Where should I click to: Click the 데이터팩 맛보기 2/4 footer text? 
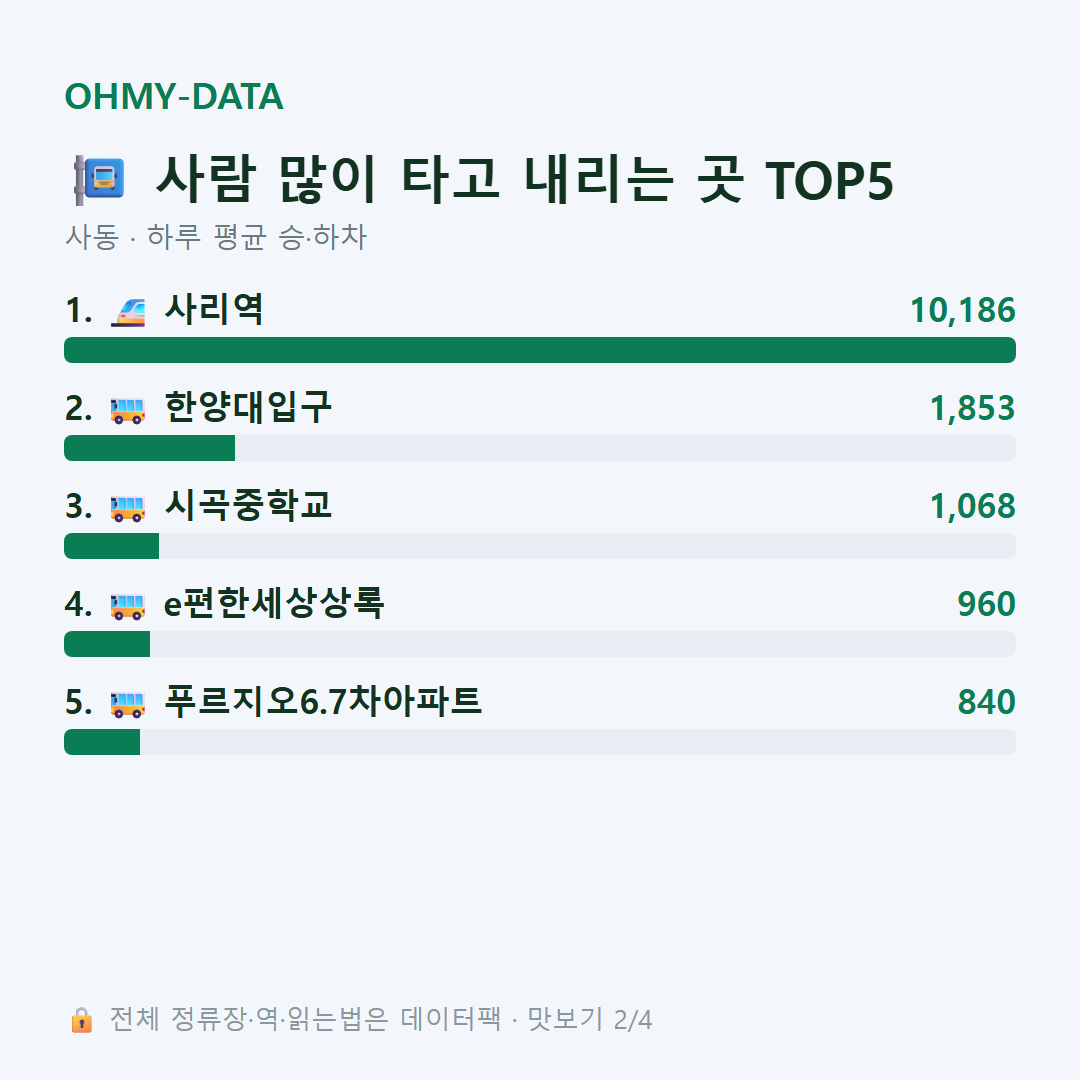click(526, 1019)
